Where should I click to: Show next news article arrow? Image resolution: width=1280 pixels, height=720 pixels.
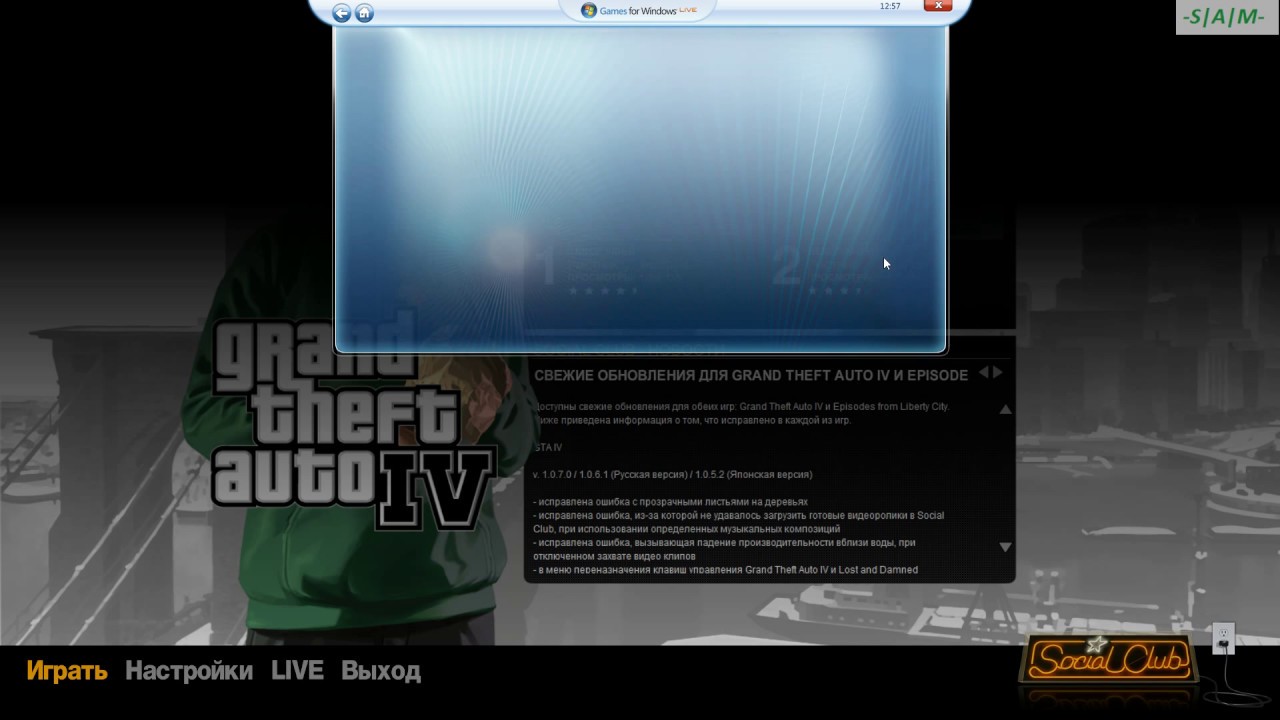(997, 372)
